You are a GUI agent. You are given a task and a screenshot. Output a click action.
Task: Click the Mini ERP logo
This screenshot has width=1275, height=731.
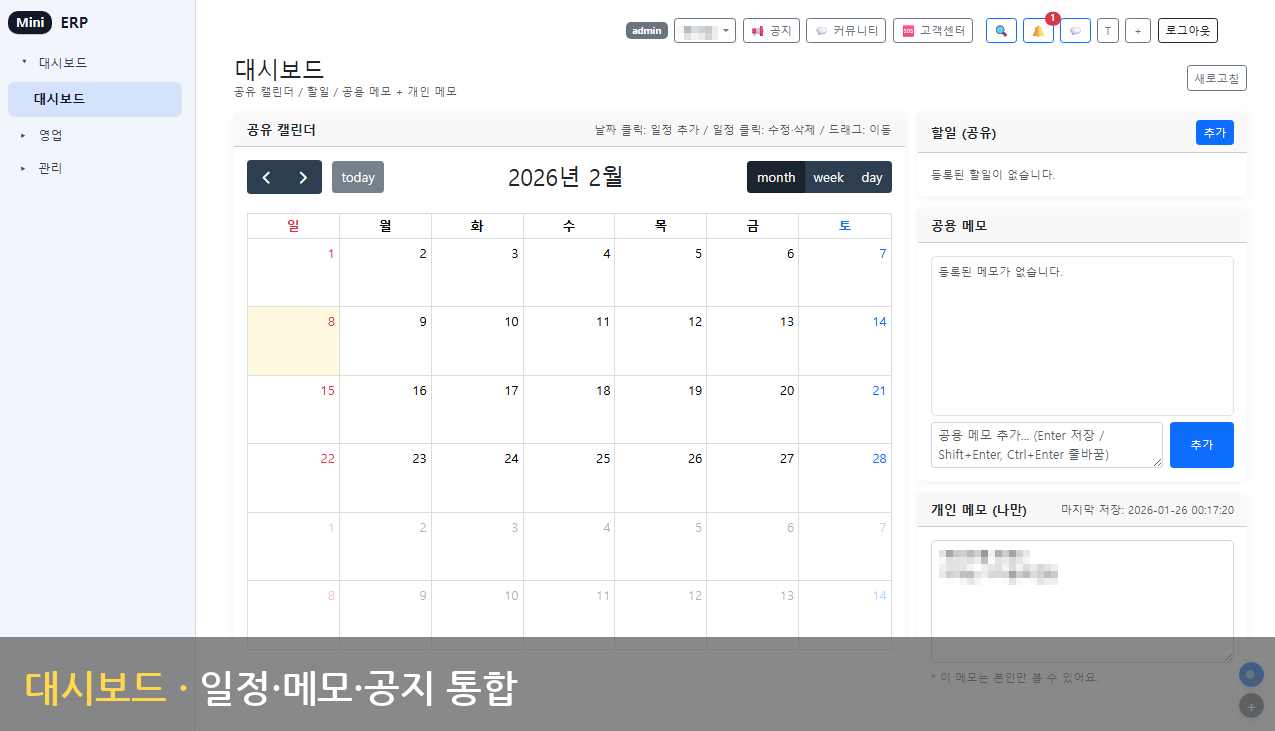tap(48, 23)
